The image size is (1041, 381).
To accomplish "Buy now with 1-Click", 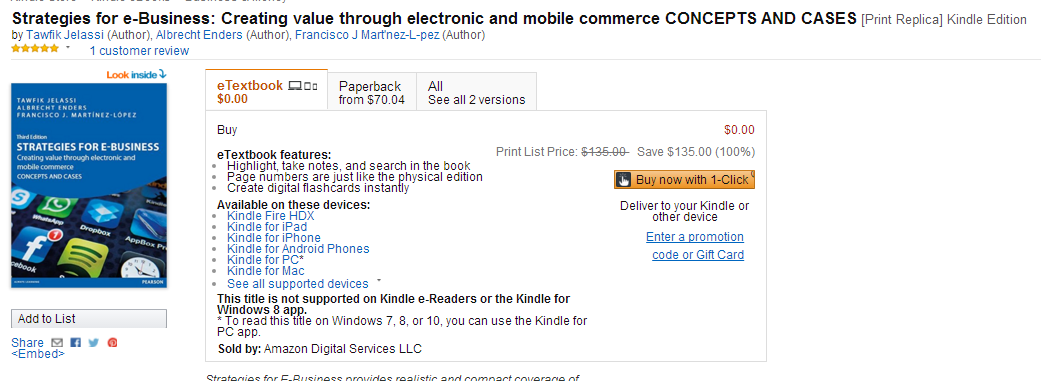I will coord(684,180).
